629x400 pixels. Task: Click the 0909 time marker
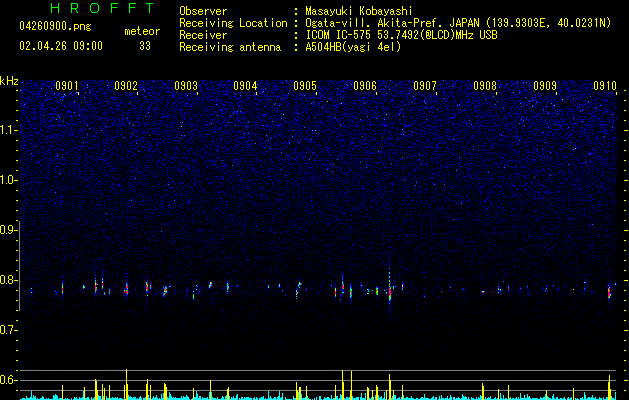545,86
